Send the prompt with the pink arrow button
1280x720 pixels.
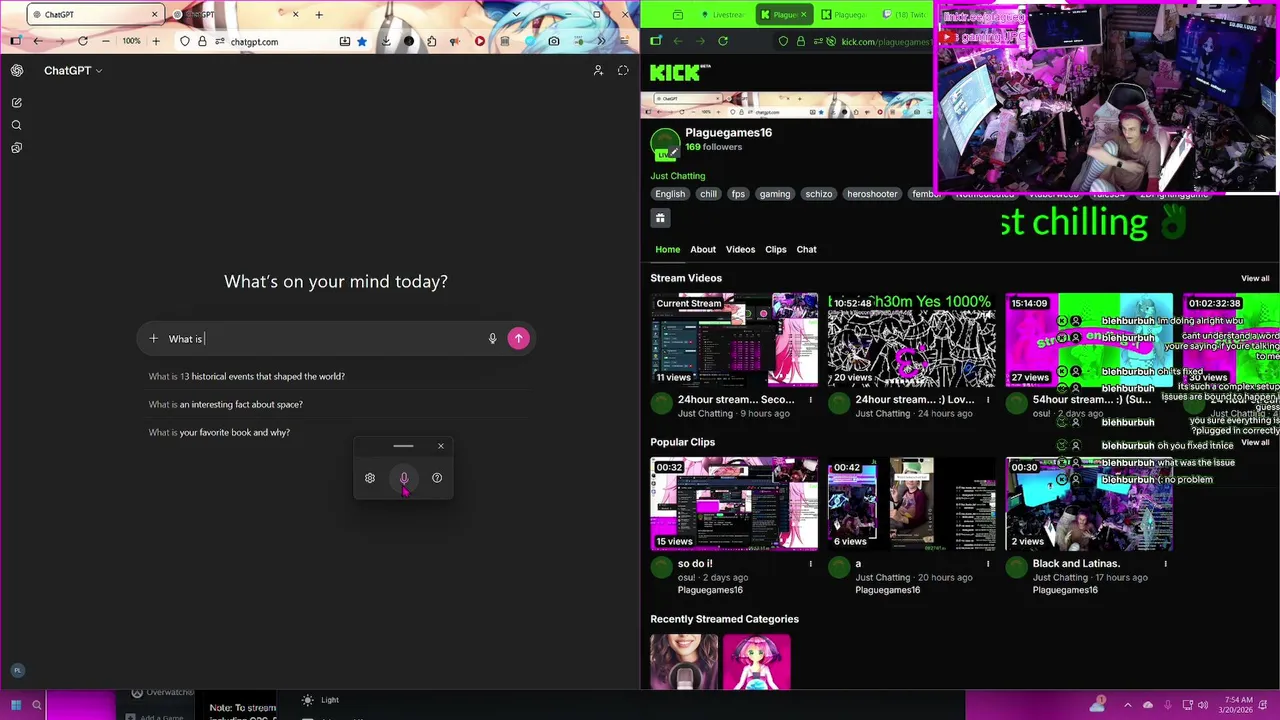click(518, 339)
